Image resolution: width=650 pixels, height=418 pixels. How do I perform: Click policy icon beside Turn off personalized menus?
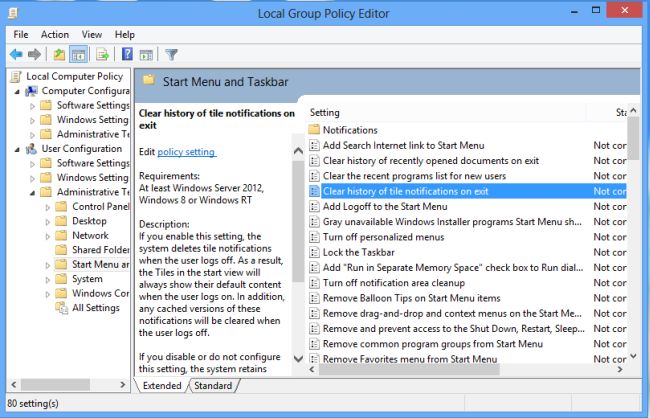coord(315,237)
